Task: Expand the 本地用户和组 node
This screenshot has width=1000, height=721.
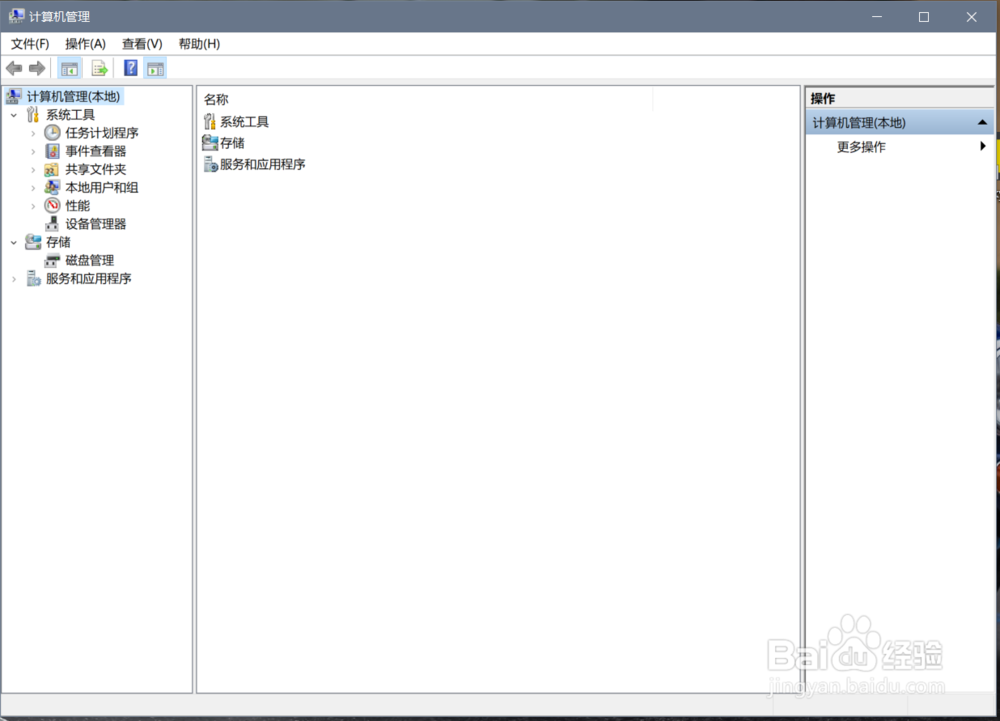Action: click(x=33, y=188)
